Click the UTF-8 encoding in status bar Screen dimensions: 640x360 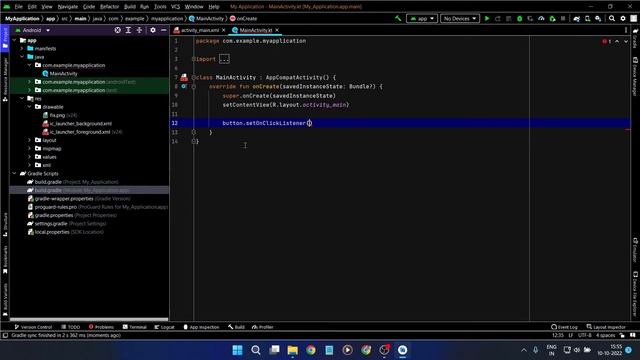click(584, 336)
